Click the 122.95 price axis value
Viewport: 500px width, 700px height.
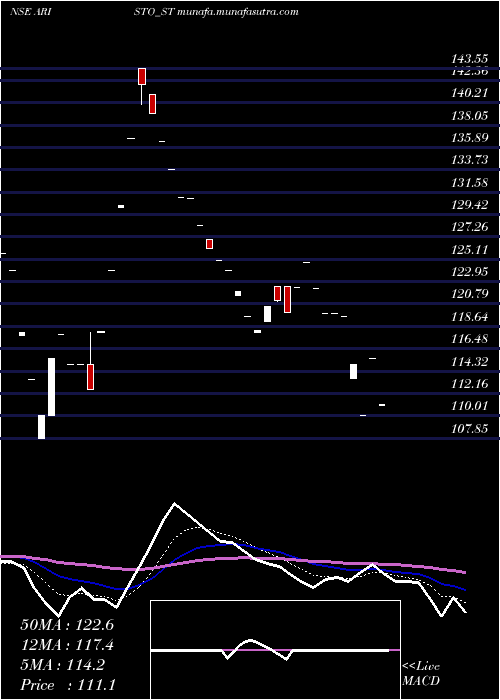tap(470, 271)
